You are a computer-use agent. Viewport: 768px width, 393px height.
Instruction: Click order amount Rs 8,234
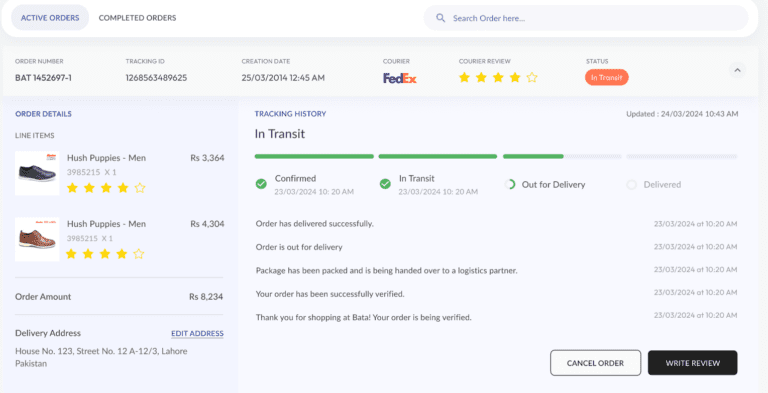[x=206, y=296]
